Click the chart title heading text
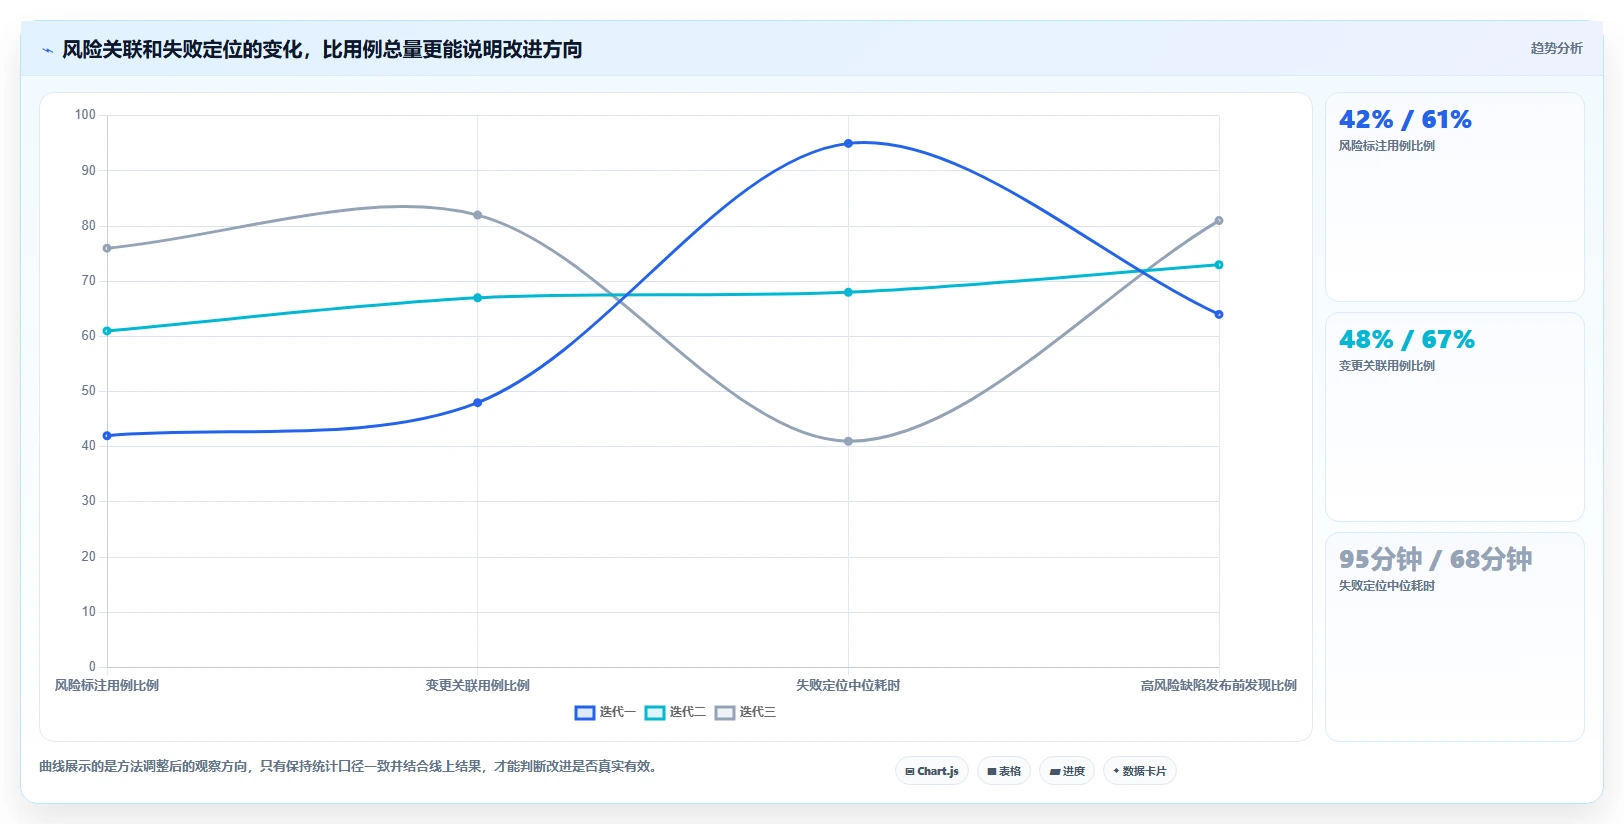 tap(322, 49)
